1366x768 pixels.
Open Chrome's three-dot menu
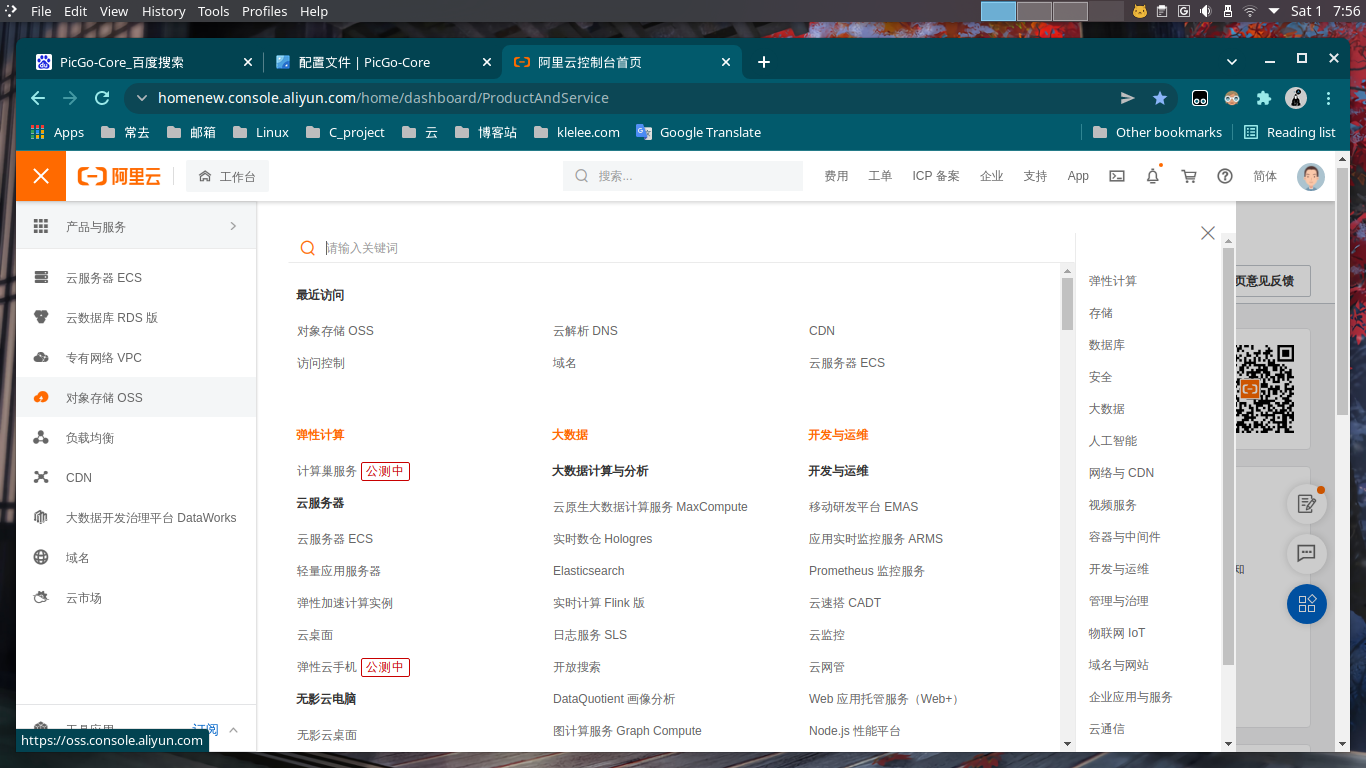click(x=1328, y=98)
